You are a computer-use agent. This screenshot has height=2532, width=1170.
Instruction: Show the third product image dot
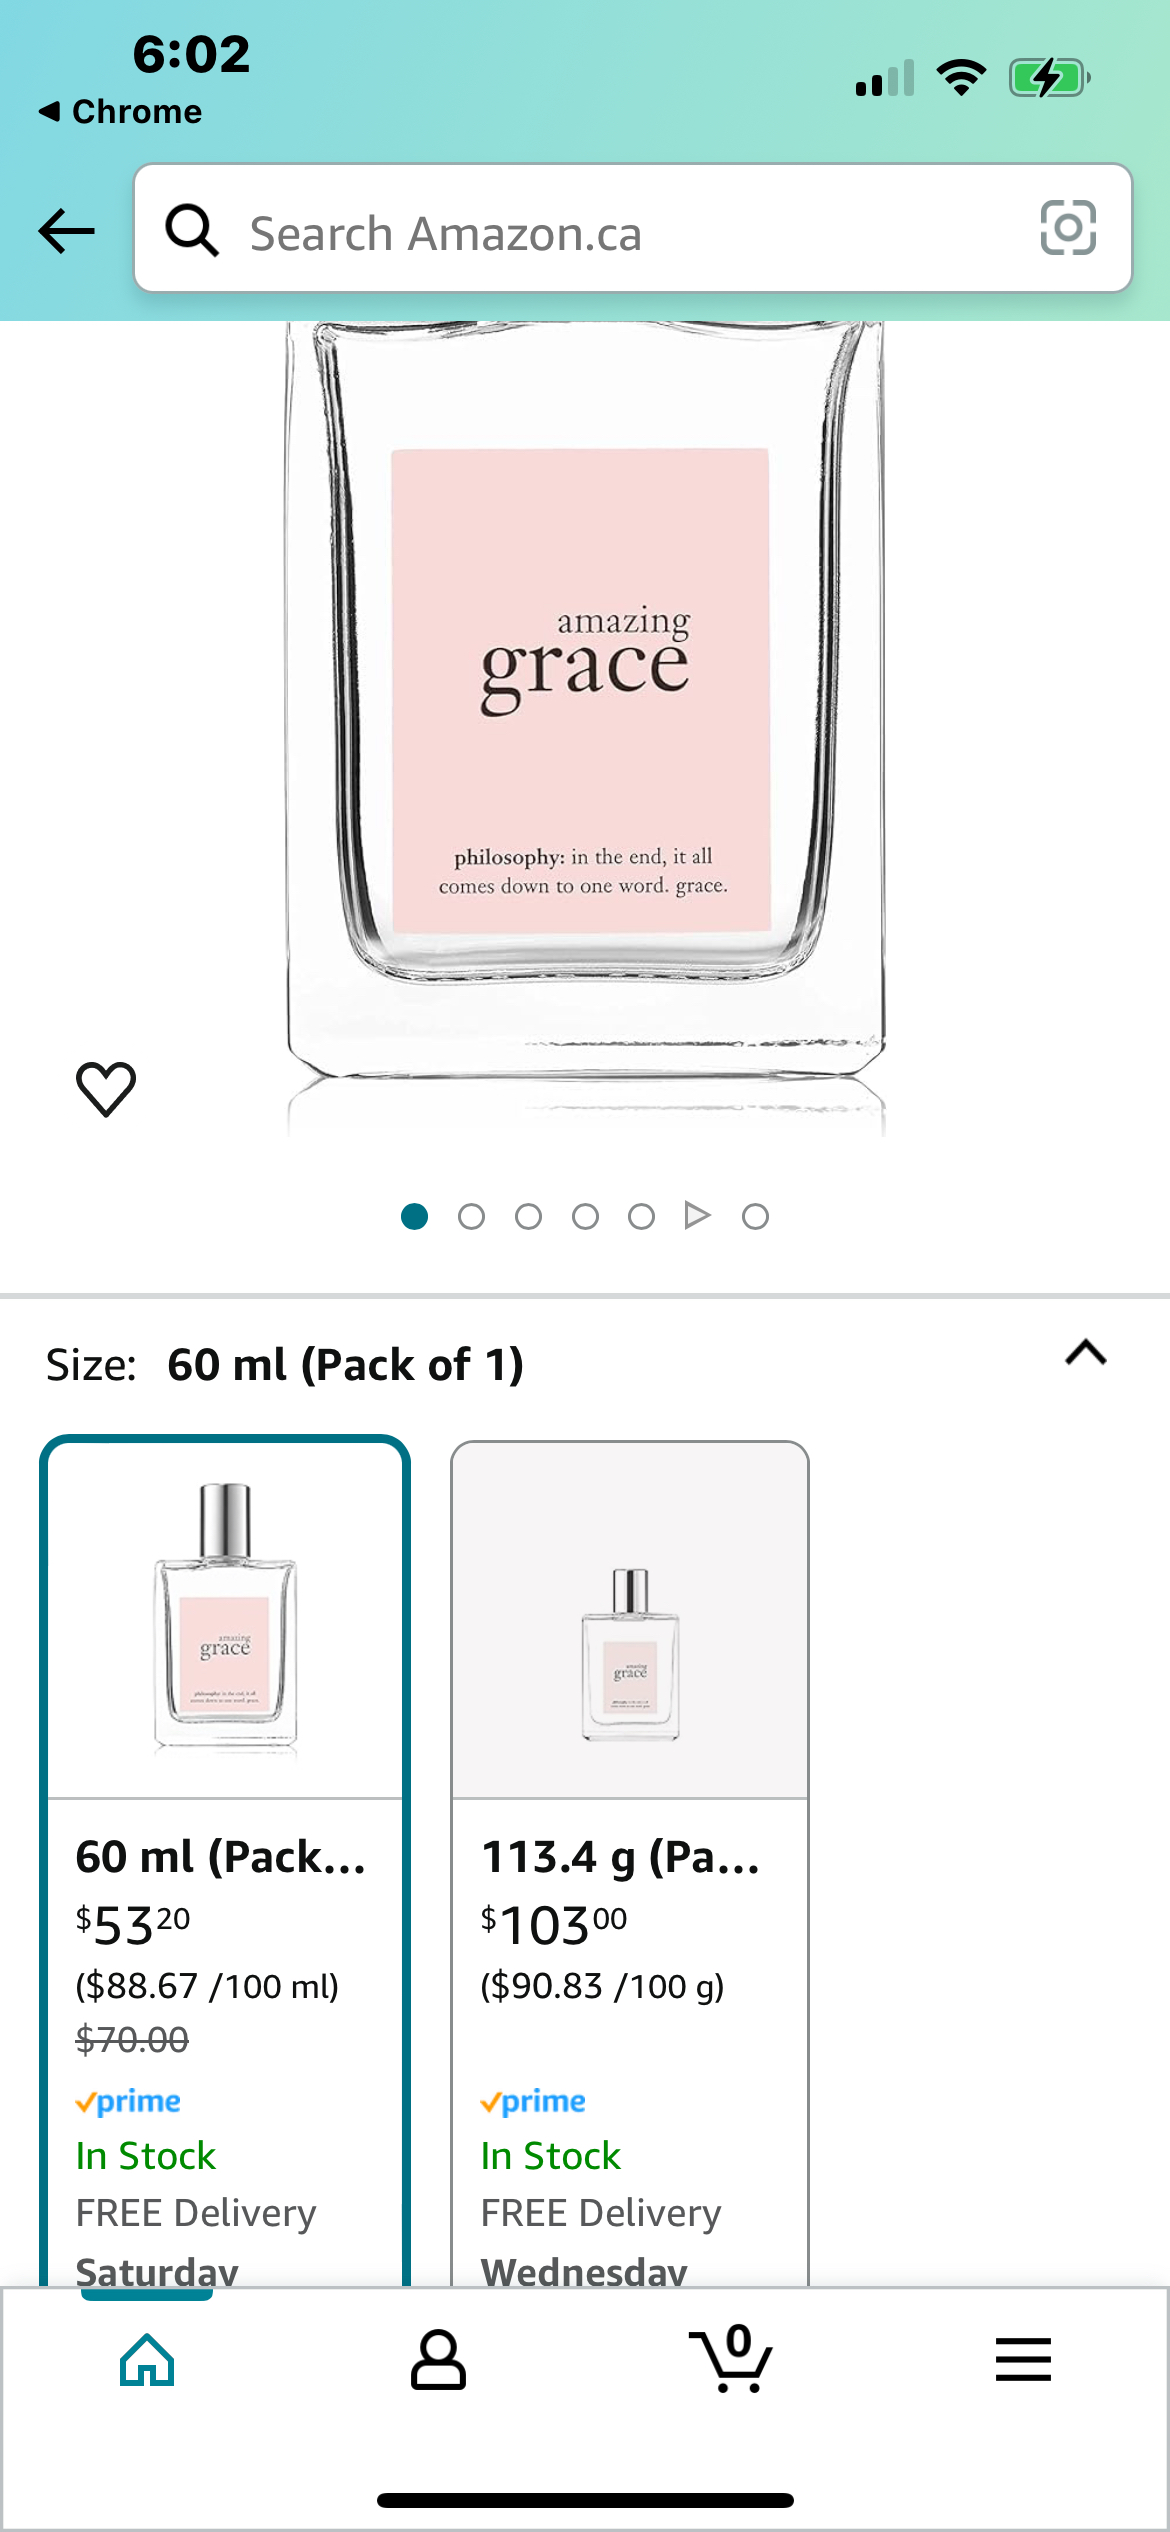(528, 1216)
